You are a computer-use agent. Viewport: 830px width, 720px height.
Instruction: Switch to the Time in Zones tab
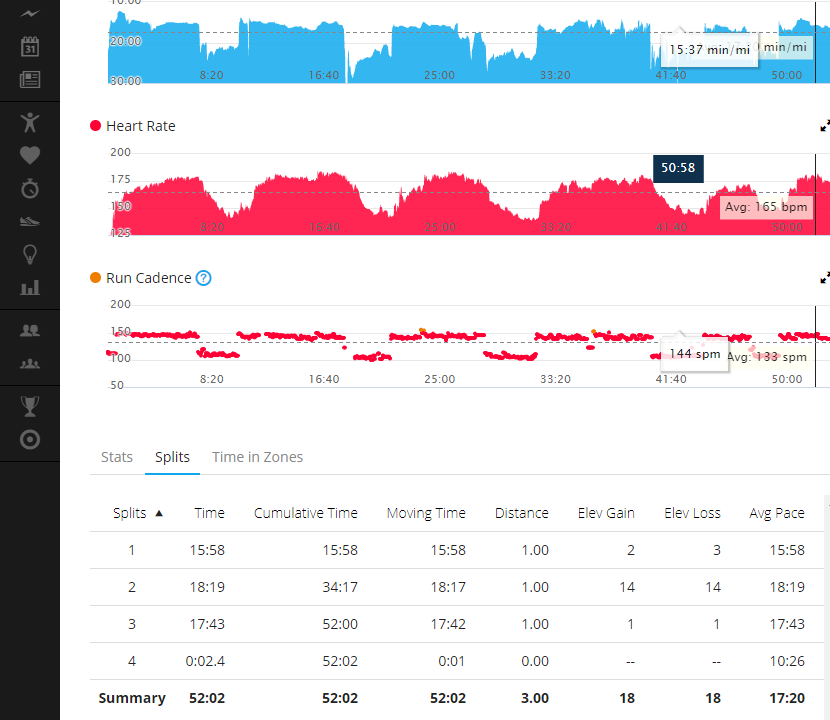[257, 457]
